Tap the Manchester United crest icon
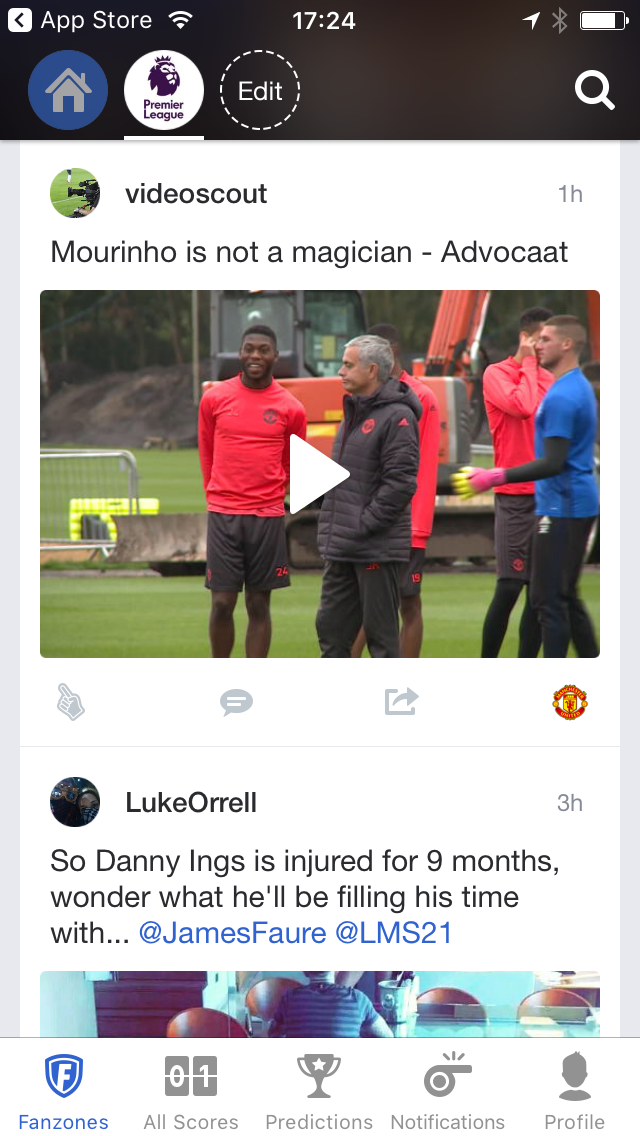 (570, 702)
